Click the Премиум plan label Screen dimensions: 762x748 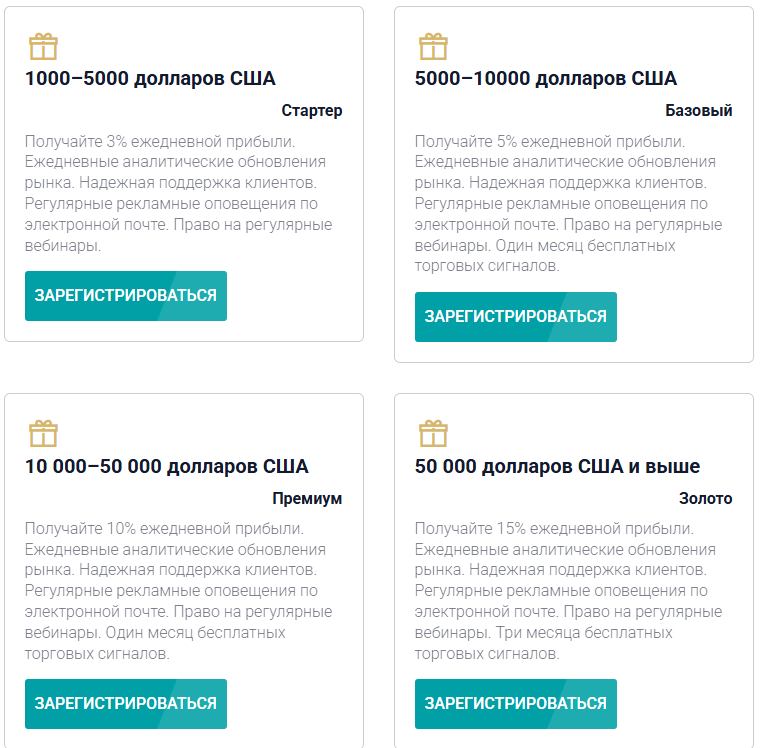coord(307,498)
